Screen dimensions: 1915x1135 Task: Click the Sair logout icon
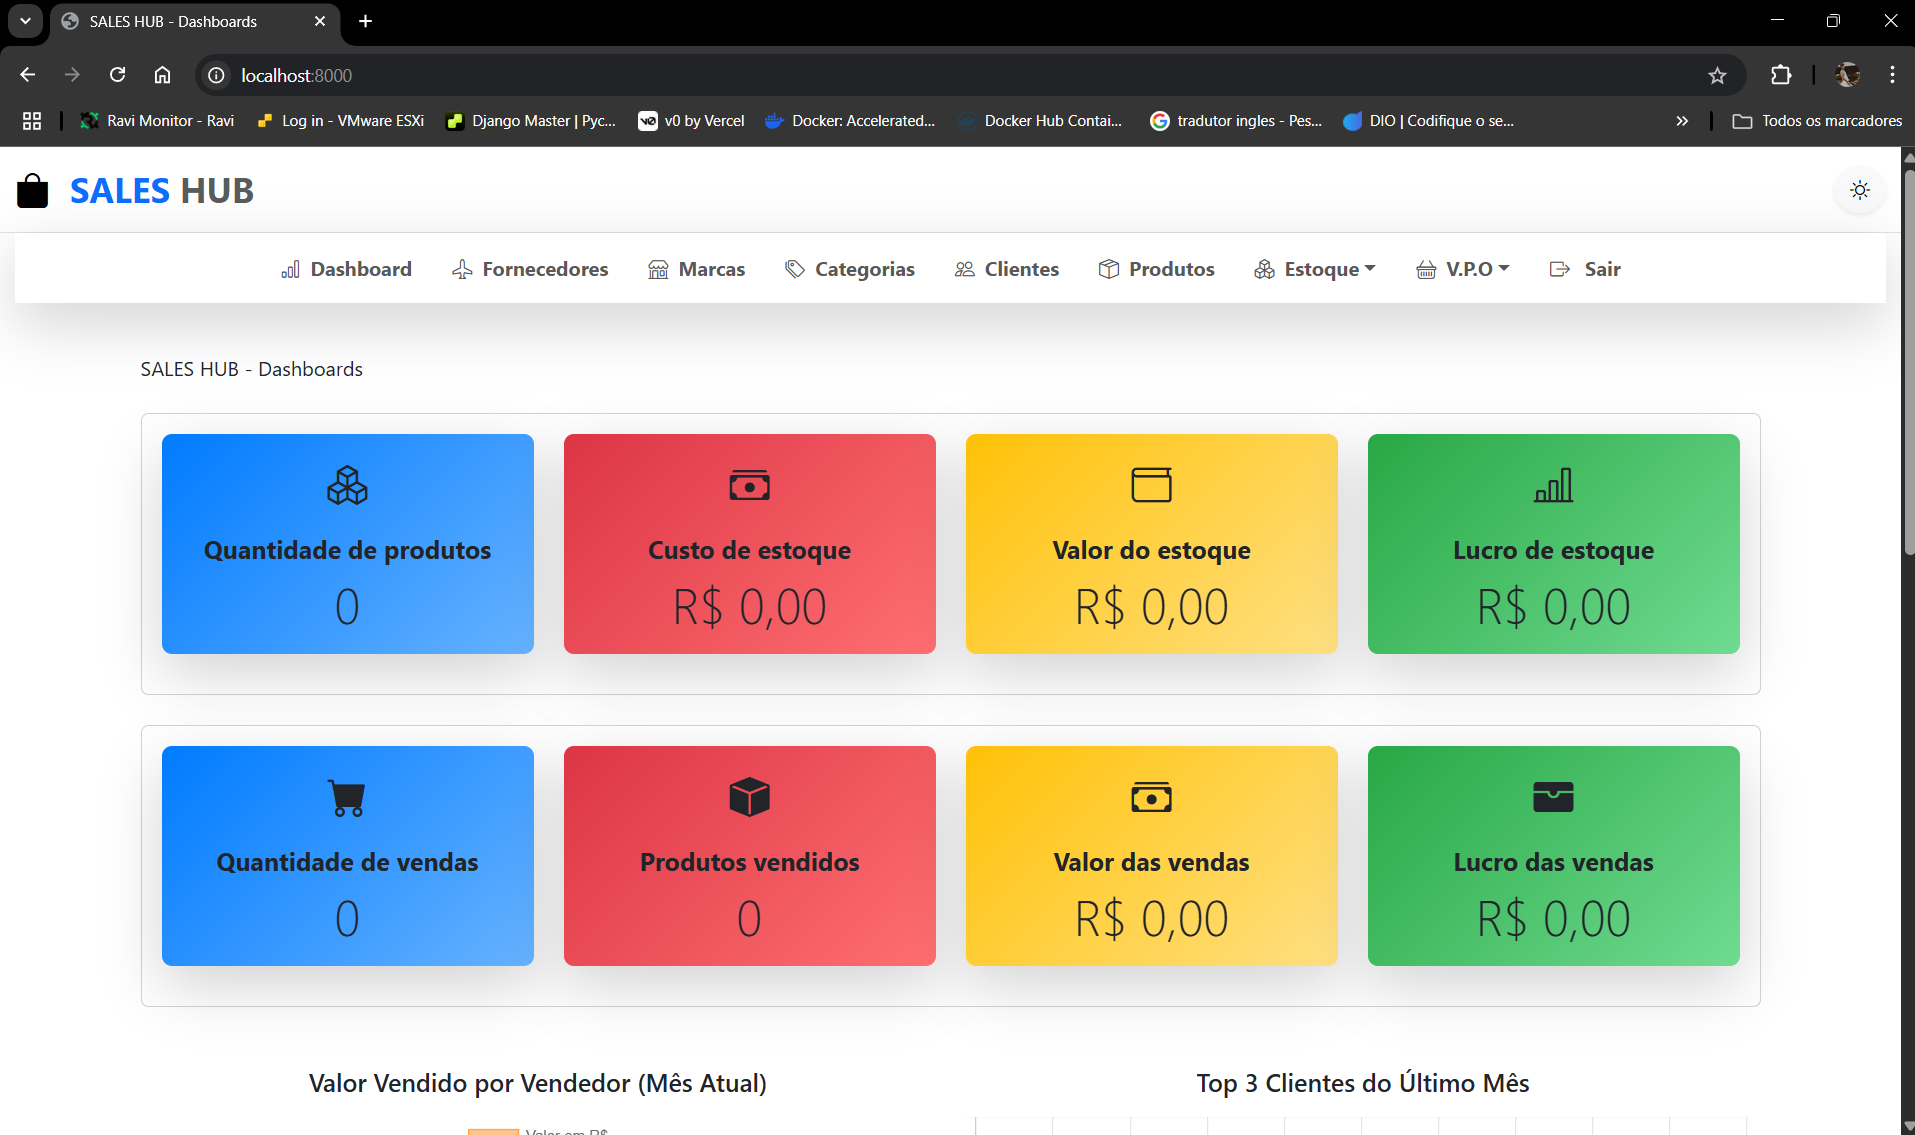coord(1559,268)
